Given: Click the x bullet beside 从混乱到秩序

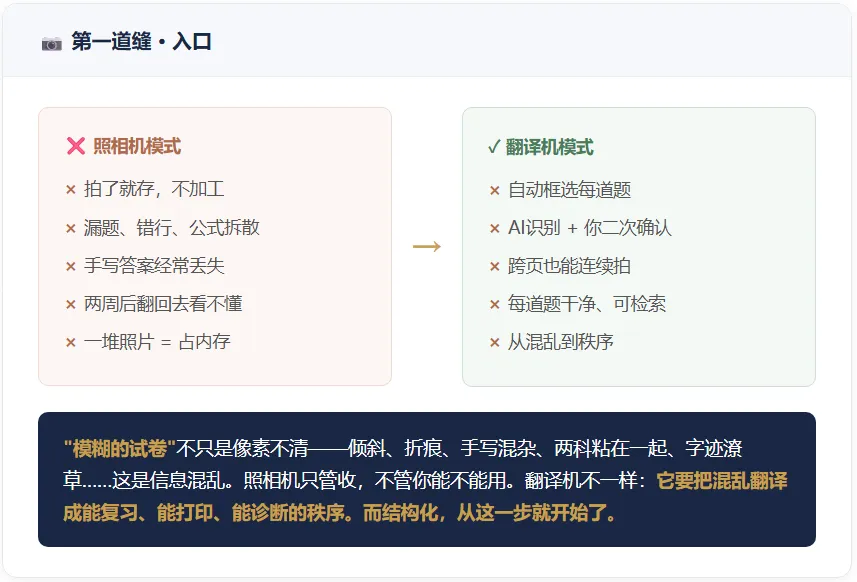Looking at the screenshot, I should pos(495,342).
